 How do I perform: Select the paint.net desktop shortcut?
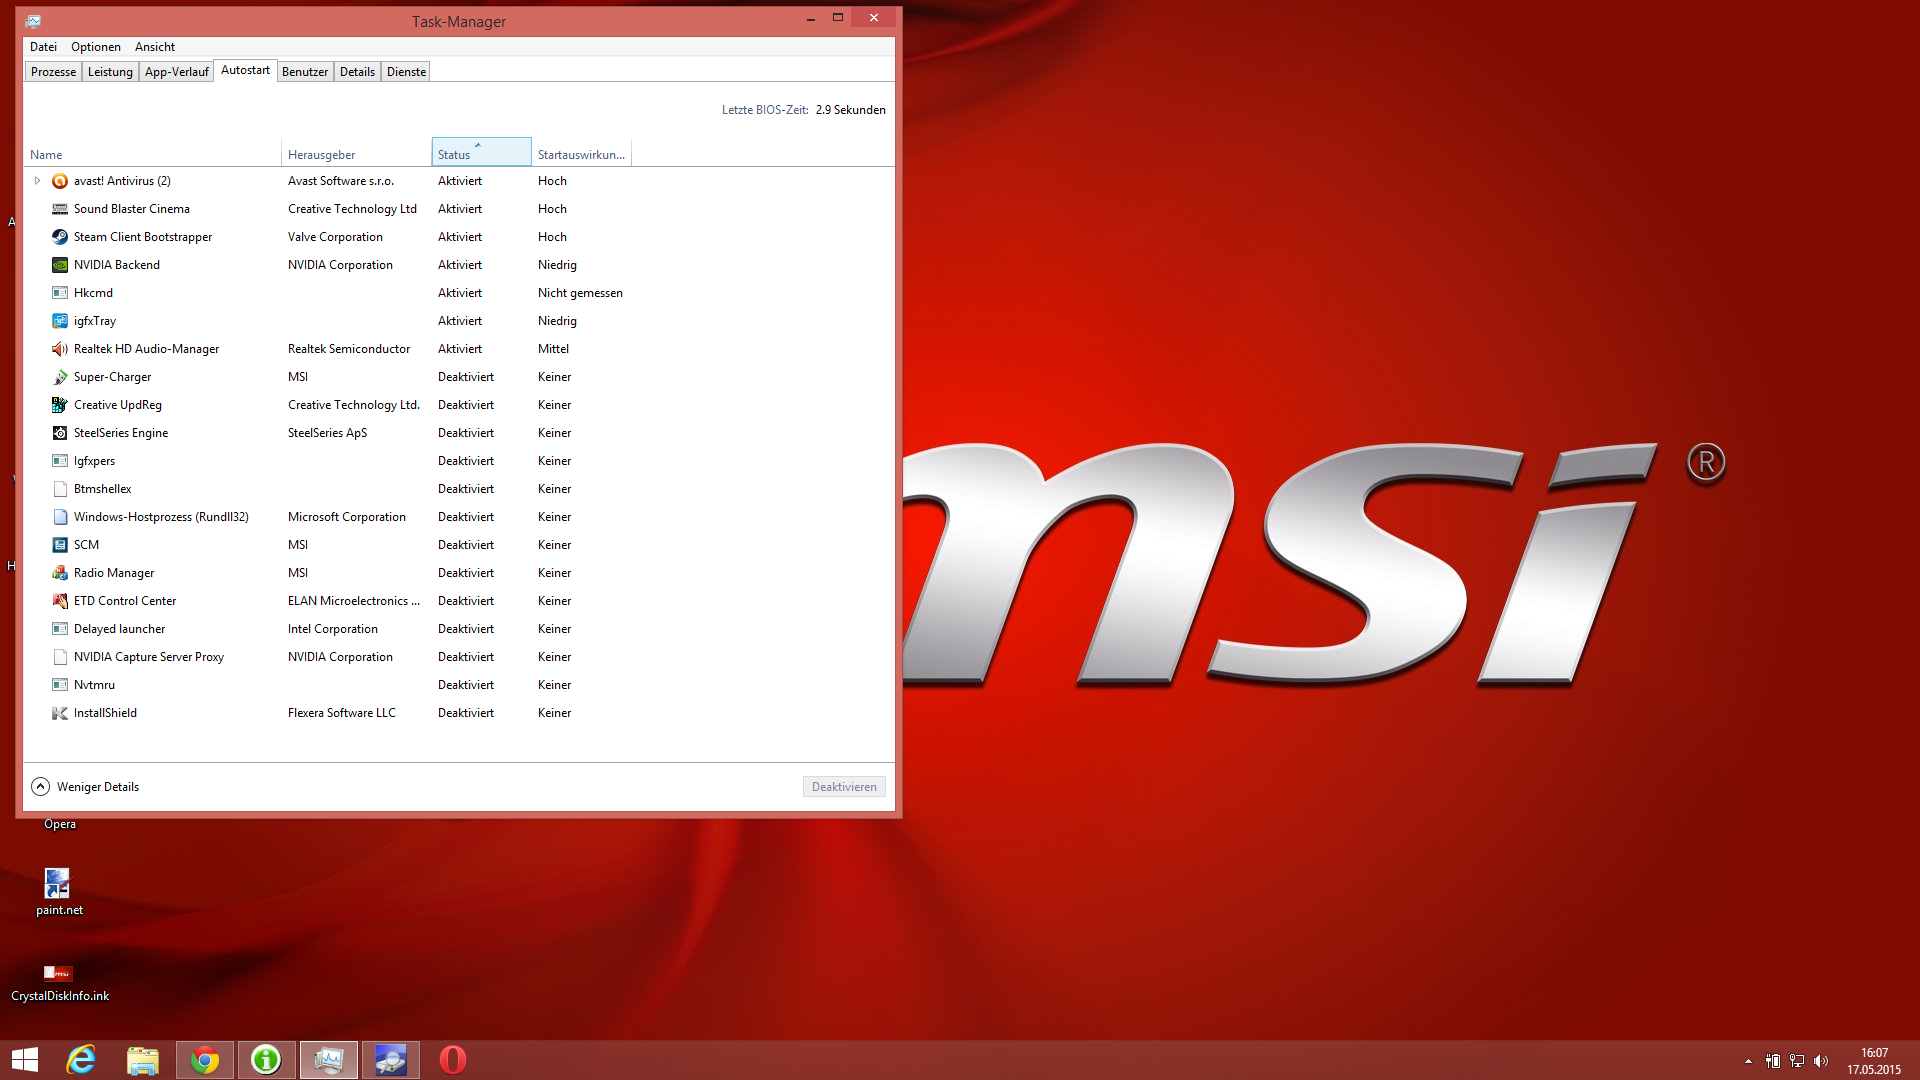[x=59, y=891]
